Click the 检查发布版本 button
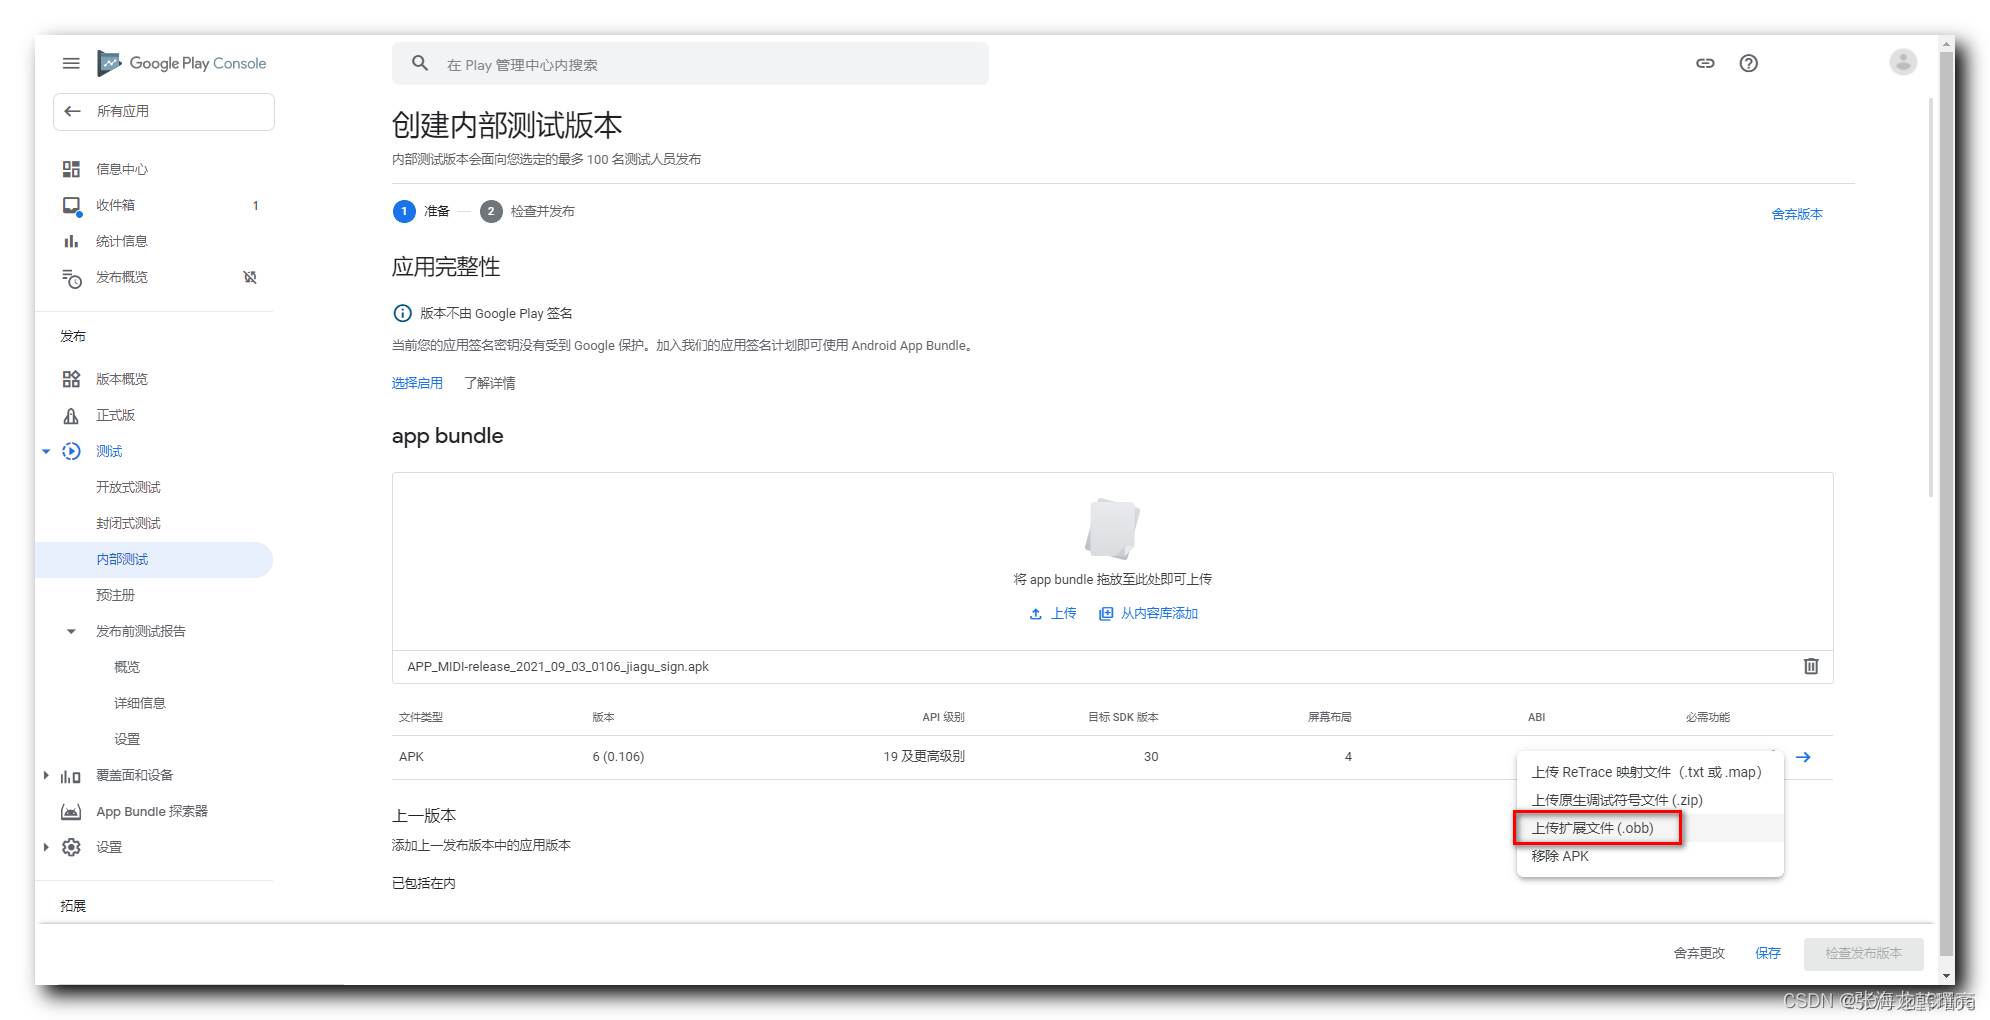This screenshot has width=1990, height=1020. click(x=1863, y=954)
